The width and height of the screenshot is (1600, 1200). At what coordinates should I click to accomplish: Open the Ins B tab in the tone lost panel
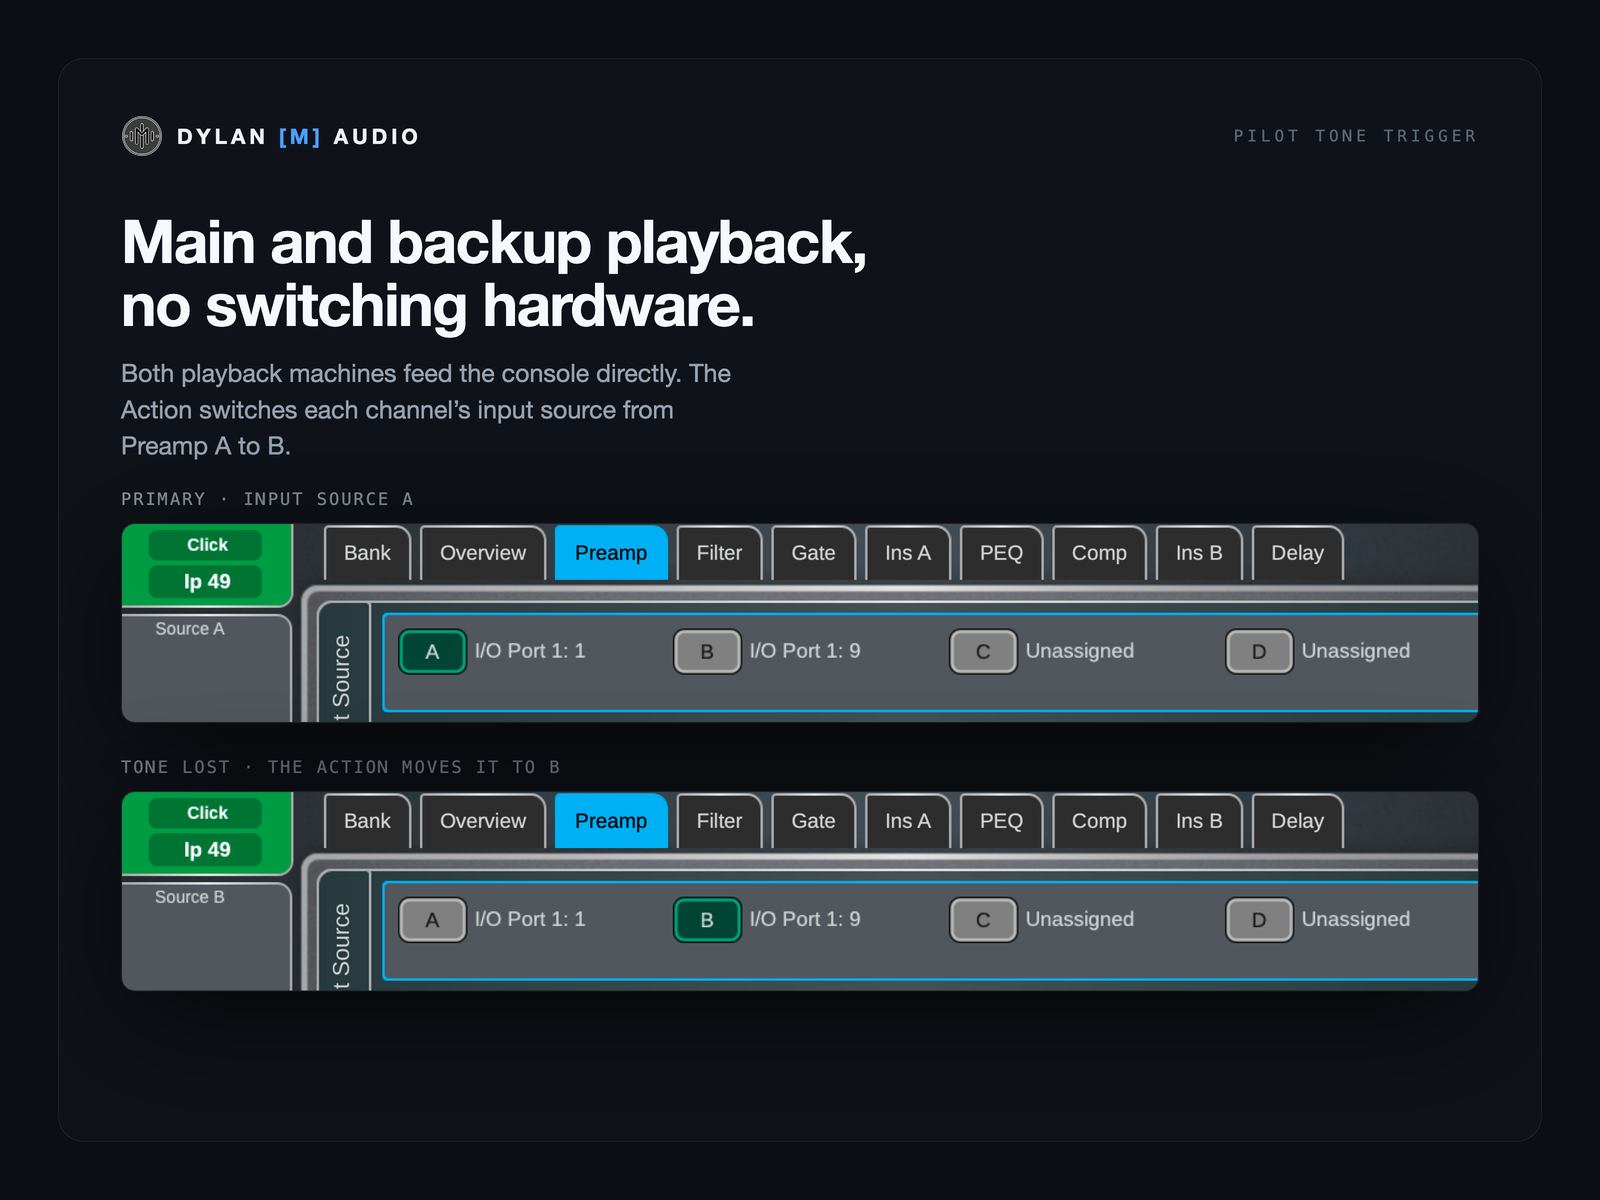(1199, 821)
